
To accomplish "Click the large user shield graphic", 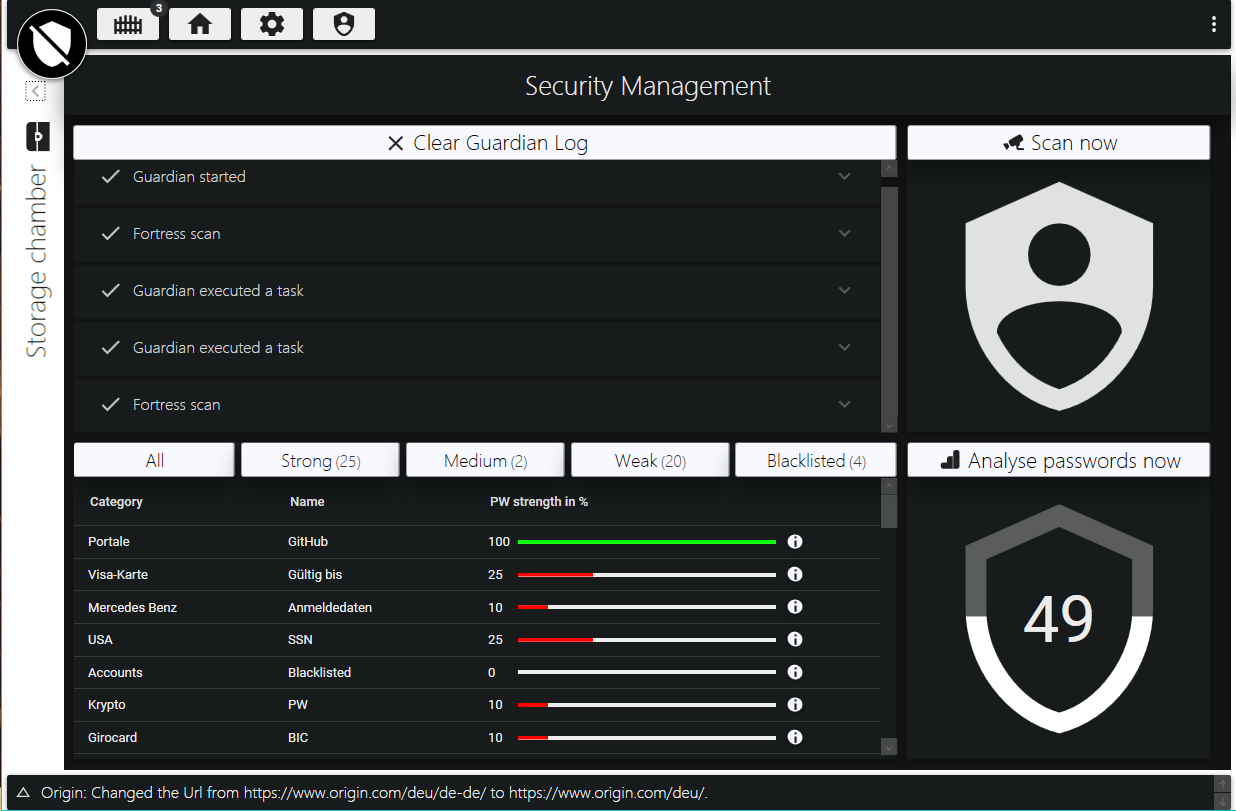I will pos(1058,296).
